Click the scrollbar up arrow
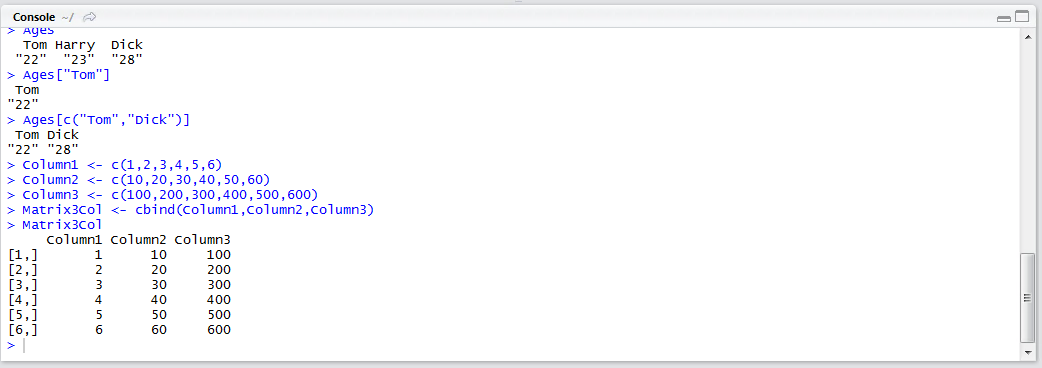This screenshot has width=1042, height=368. click(1027, 36)
